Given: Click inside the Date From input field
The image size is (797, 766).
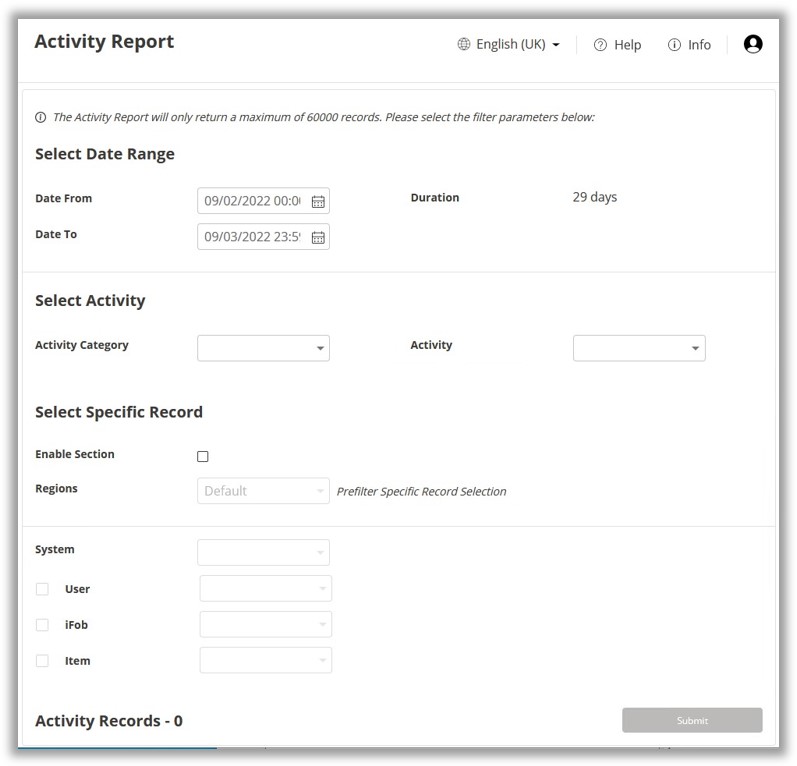Looking at the screenshot, I should pos(251,201).
